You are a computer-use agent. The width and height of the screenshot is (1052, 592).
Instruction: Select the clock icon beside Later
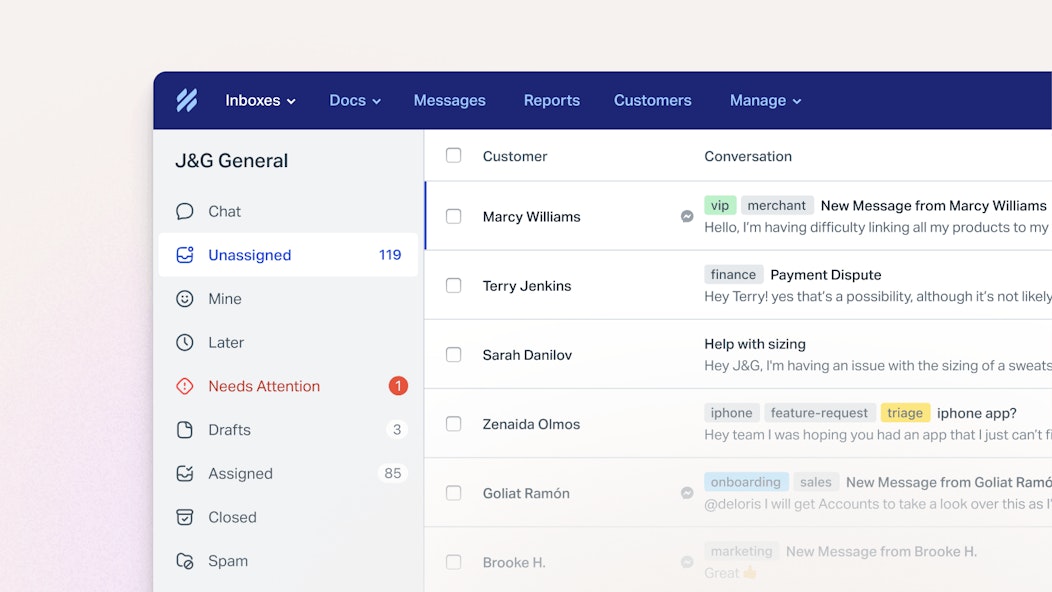tap(185, 342)
